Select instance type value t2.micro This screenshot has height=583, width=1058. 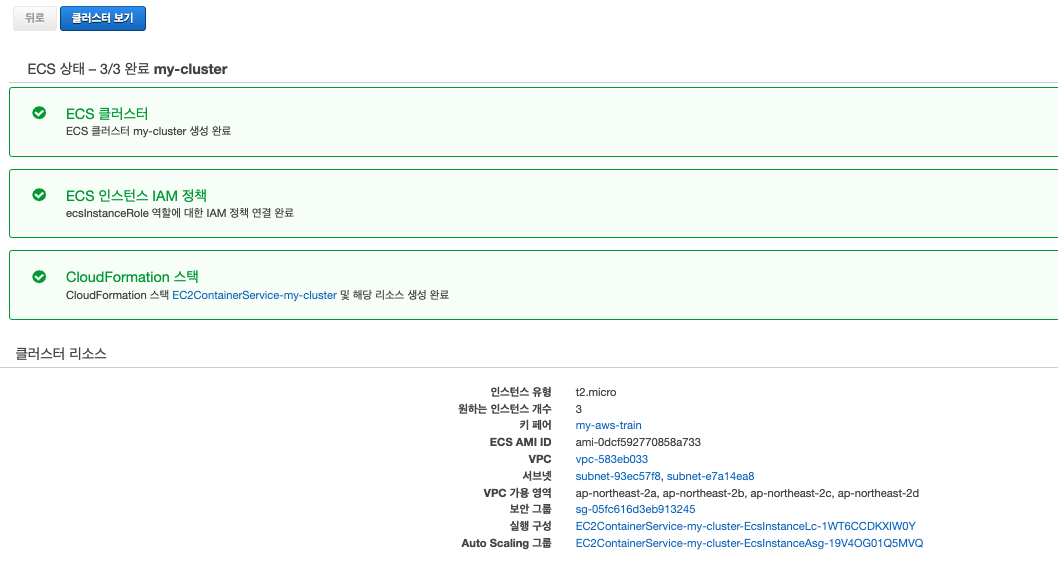click(596, 392)
